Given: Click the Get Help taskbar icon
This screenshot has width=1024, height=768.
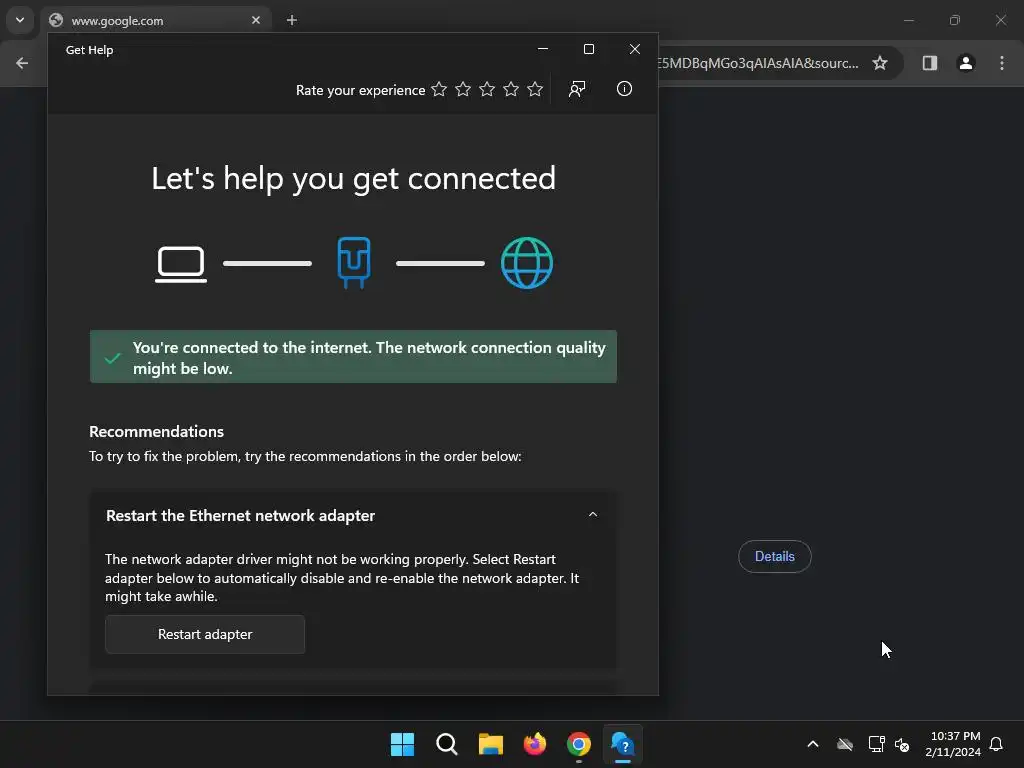Looking at the screenshot, I should (622, 744).
